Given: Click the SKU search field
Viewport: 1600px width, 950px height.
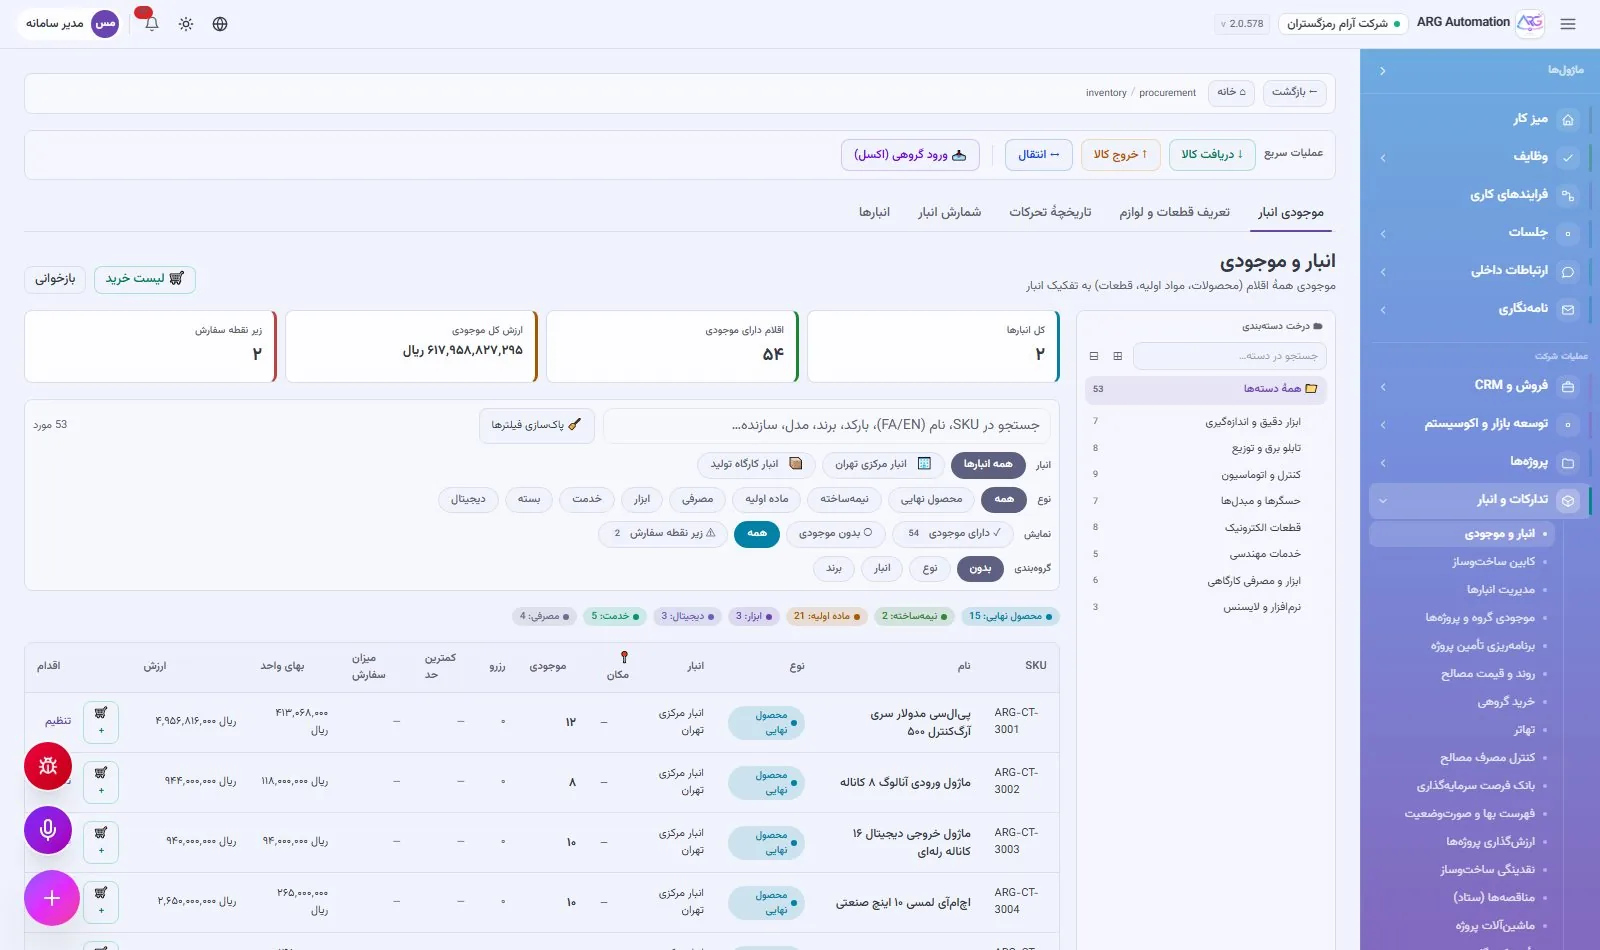Looking at the screenshot, I should point(827,425).
